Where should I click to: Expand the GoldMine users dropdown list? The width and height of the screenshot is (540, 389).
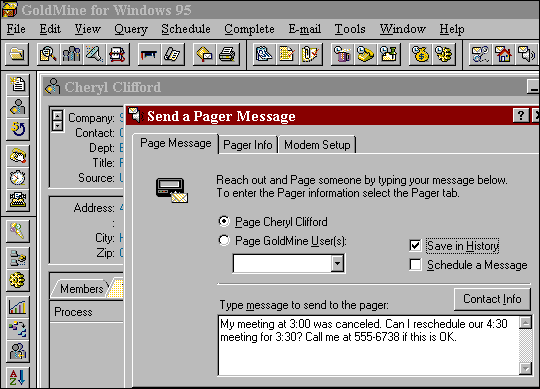[x=338, y=264]
